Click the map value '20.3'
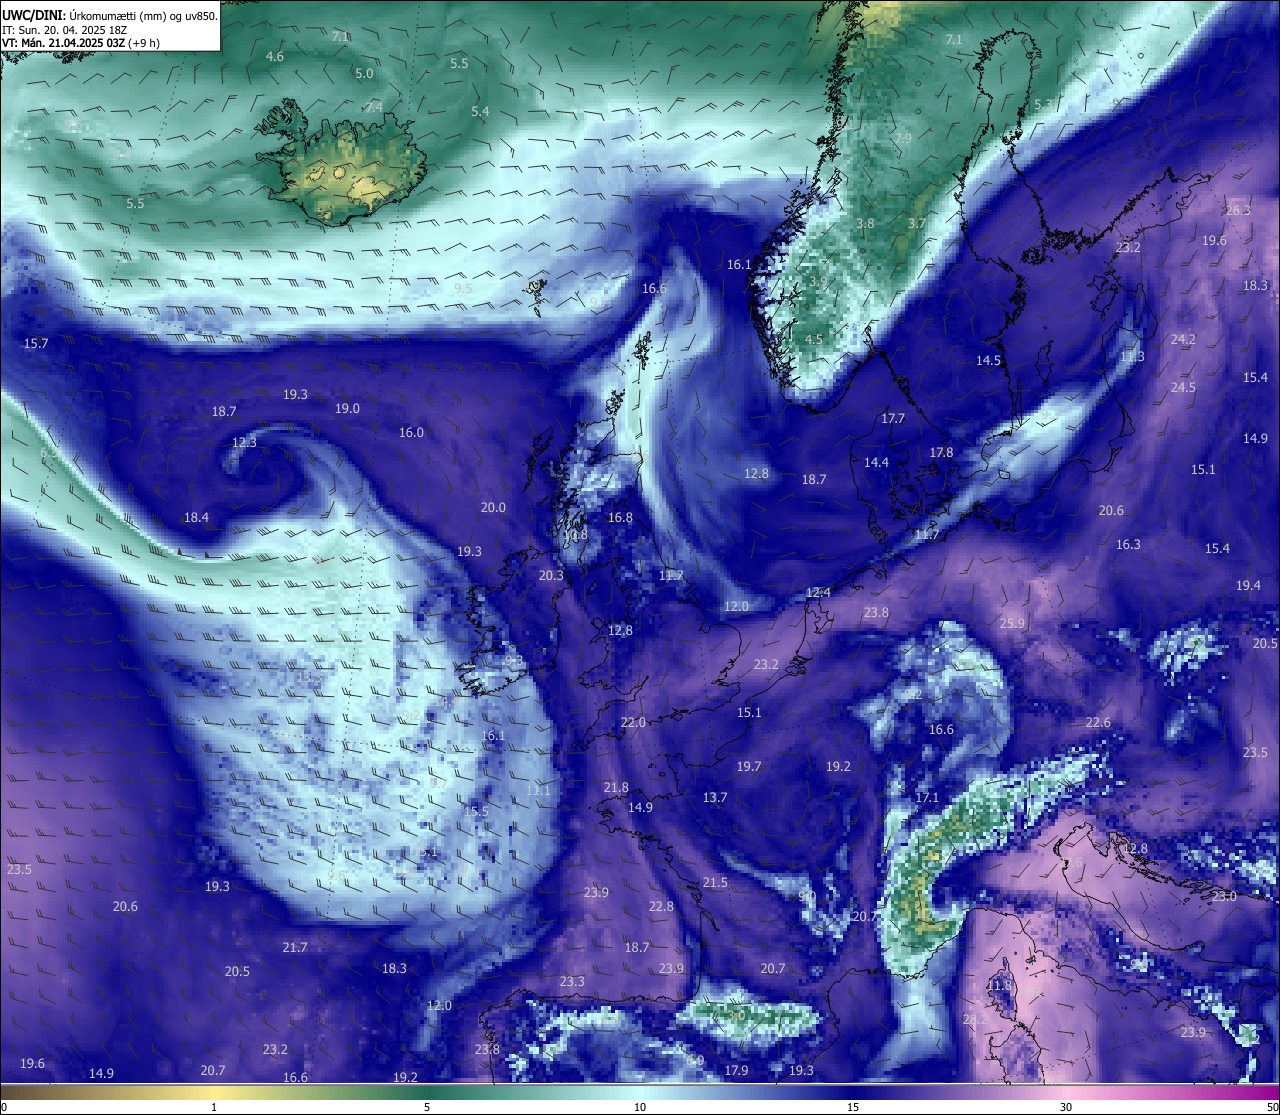This screenshot has width=1280, height=1115. point(551,576)
